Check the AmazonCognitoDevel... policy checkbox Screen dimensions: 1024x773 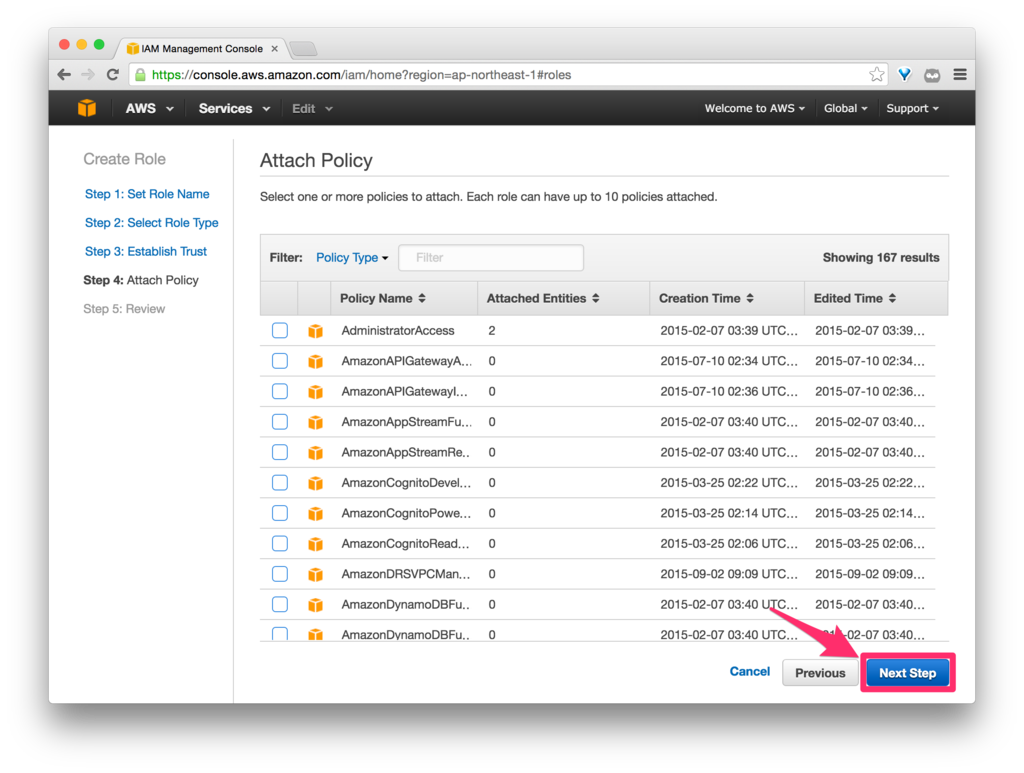280,482
